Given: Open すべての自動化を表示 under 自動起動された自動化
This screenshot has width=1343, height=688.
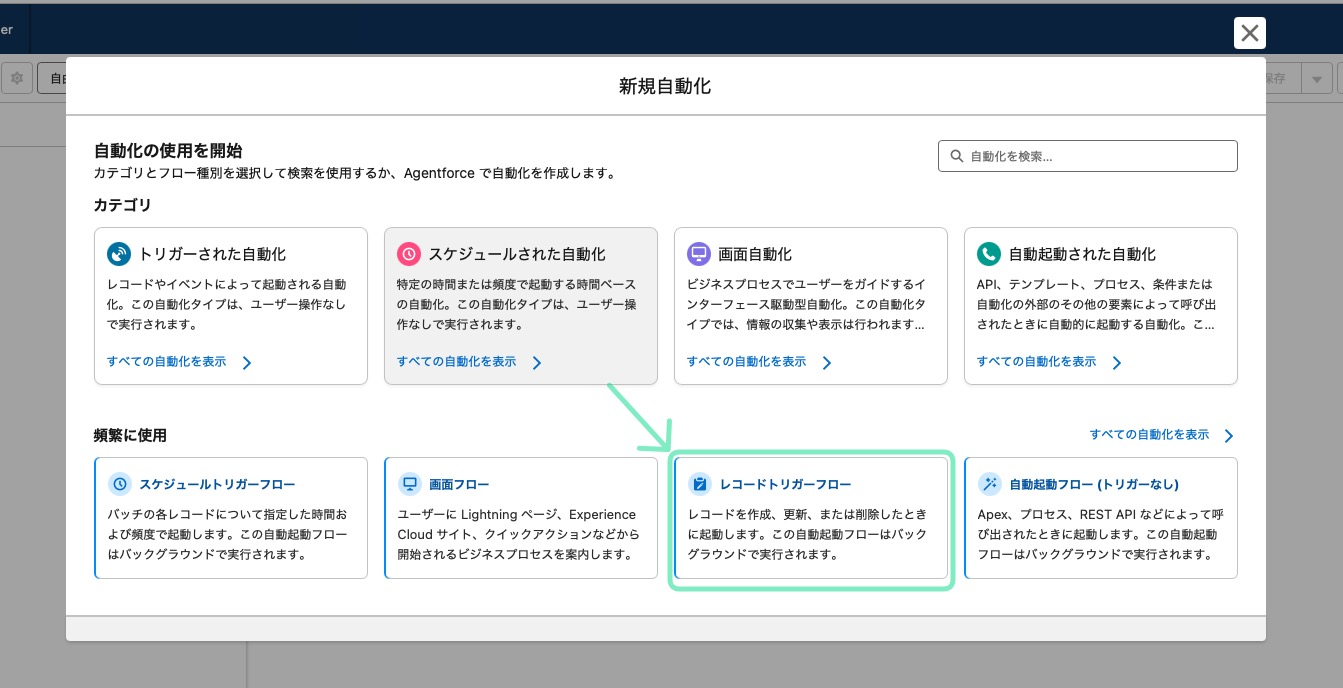Looking at the screenshot, I should [1036, 362].
